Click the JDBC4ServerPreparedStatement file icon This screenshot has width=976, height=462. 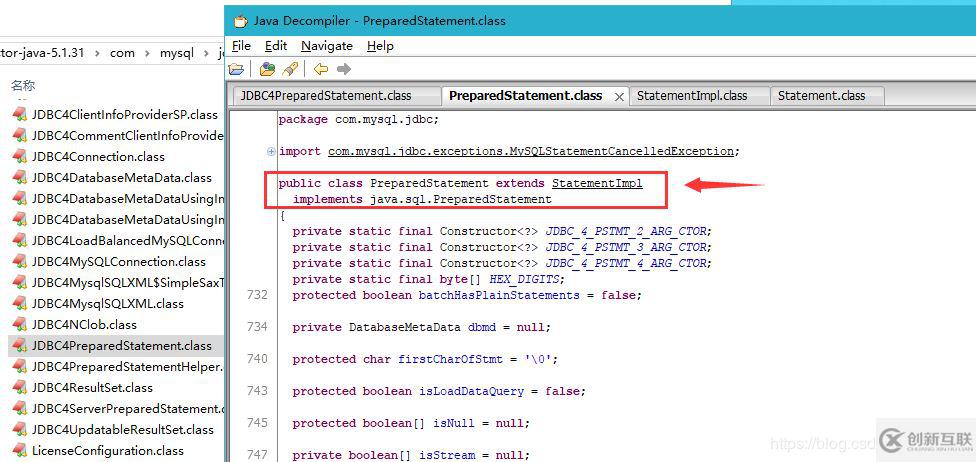pos(19,408)
